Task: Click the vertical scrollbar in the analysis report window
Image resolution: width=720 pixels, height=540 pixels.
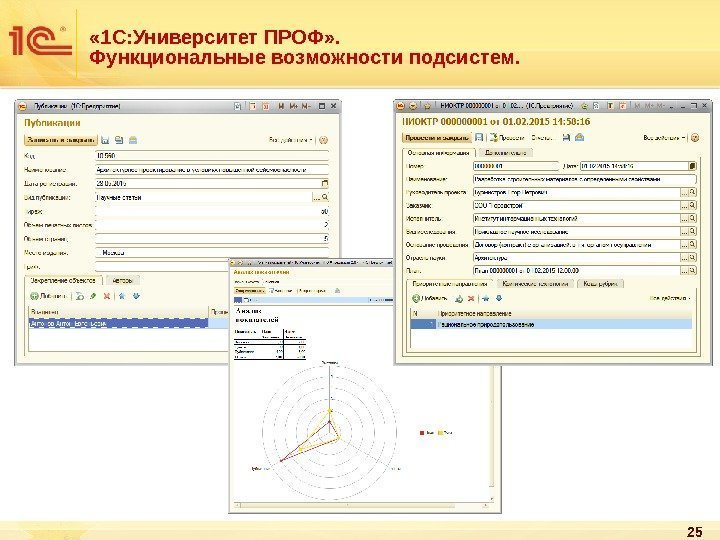Action: pos(492,433)
